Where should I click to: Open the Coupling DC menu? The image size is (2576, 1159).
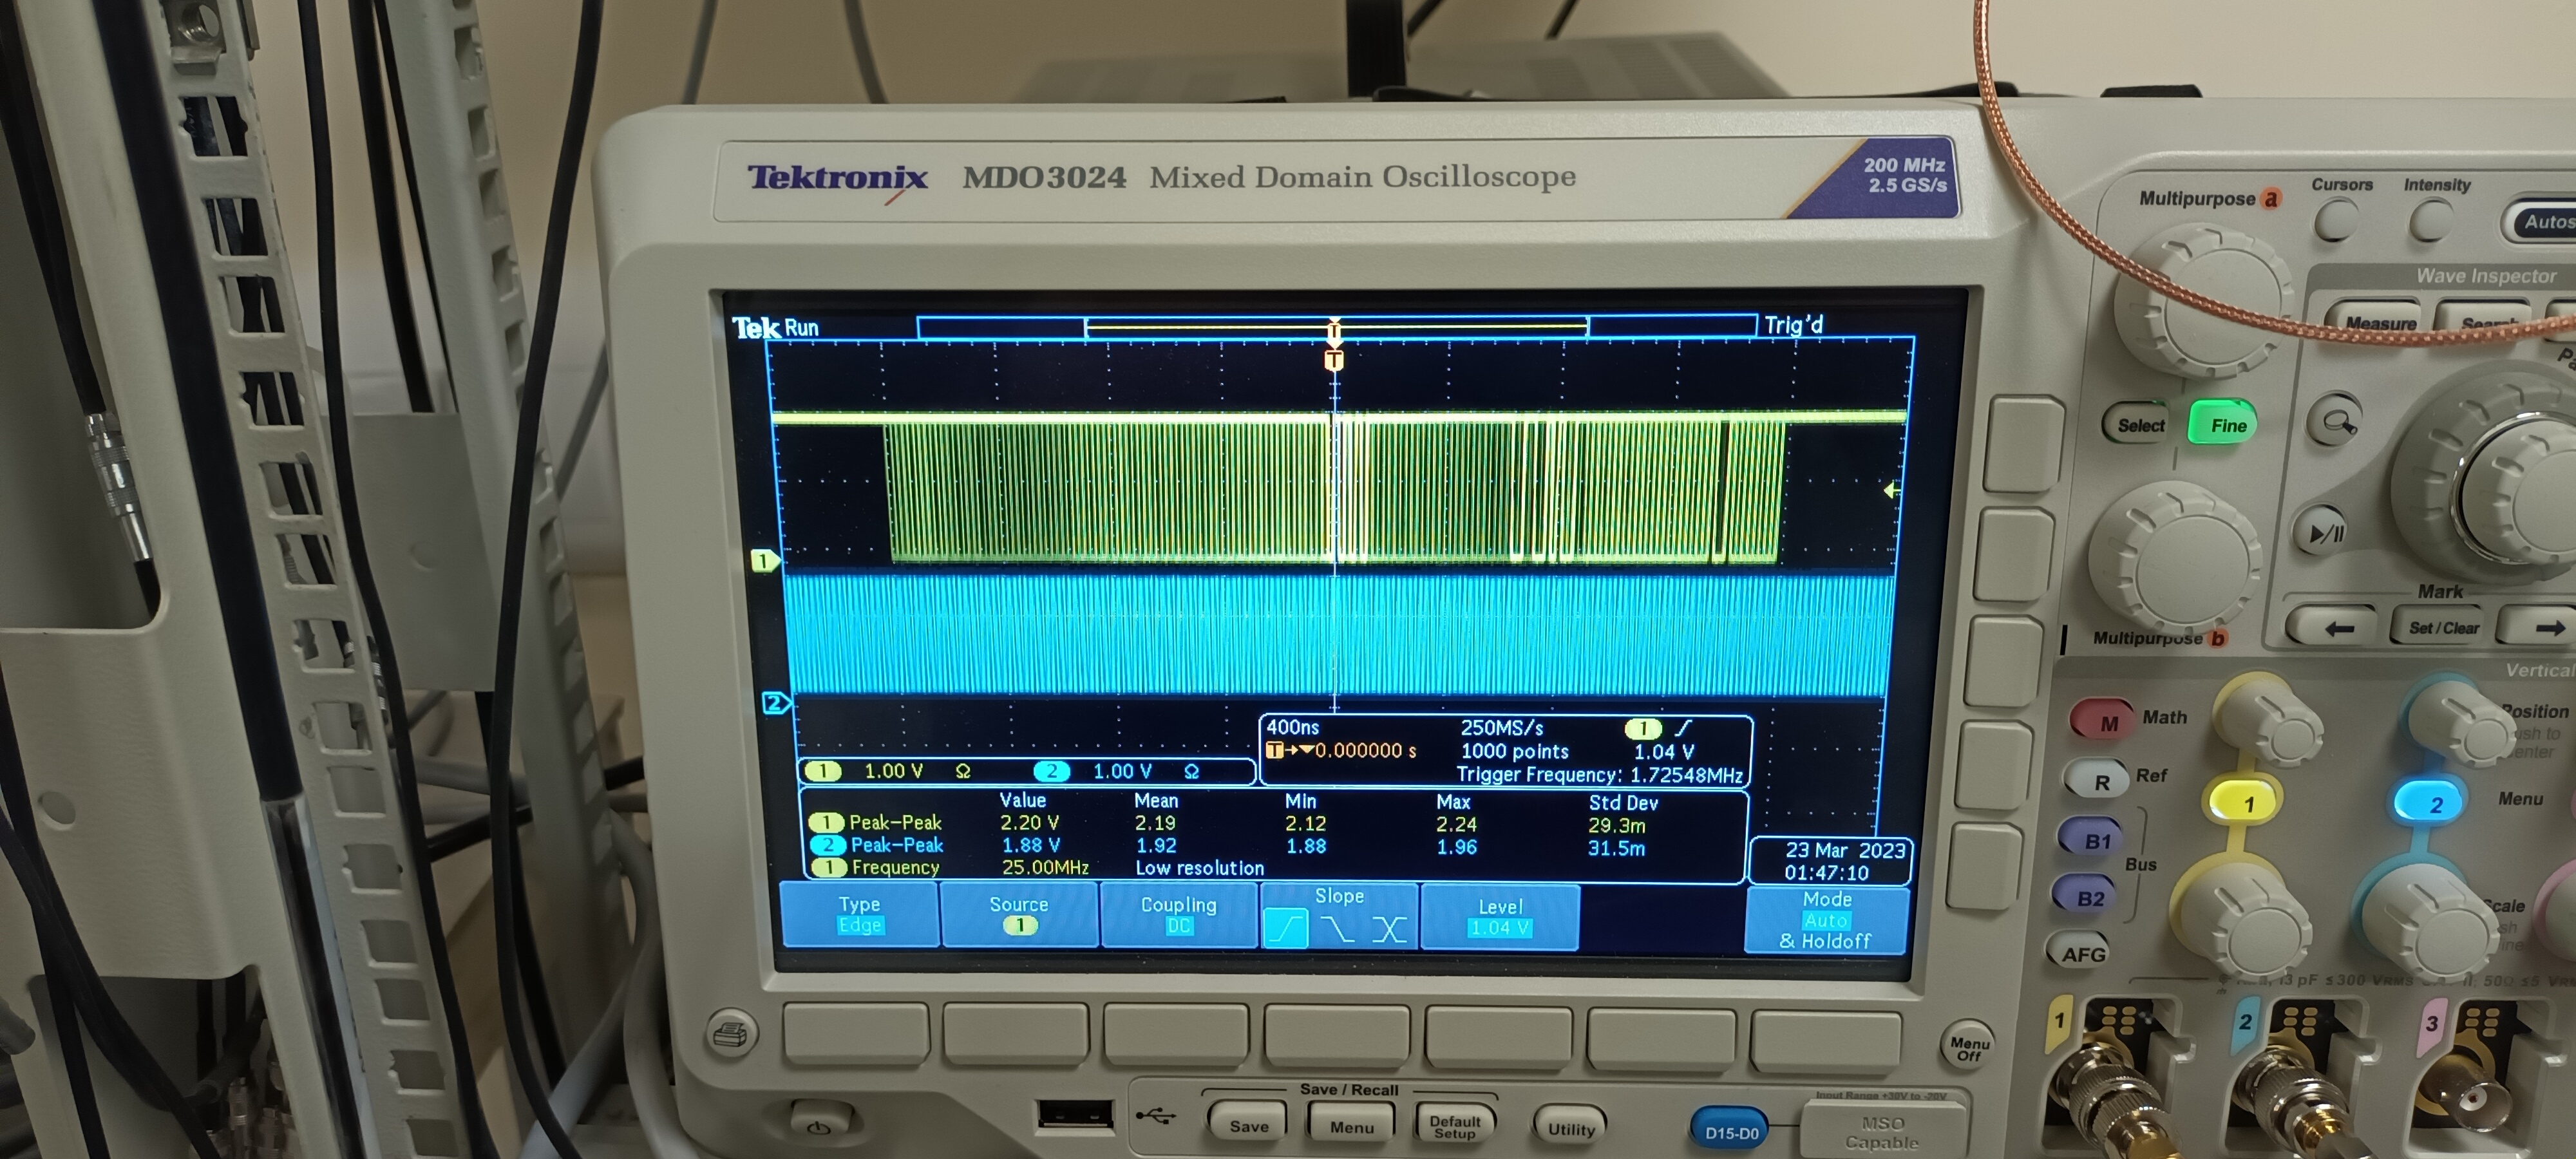1178,914
